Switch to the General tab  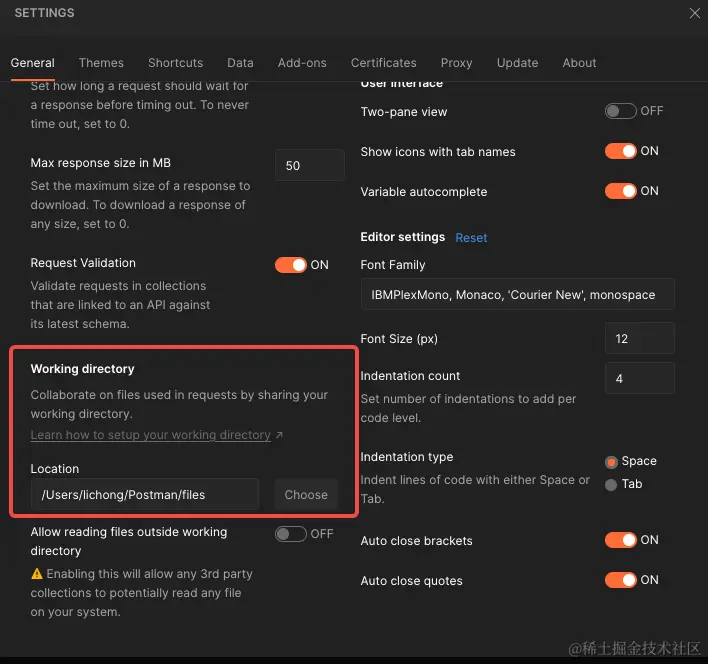[33, 63]
